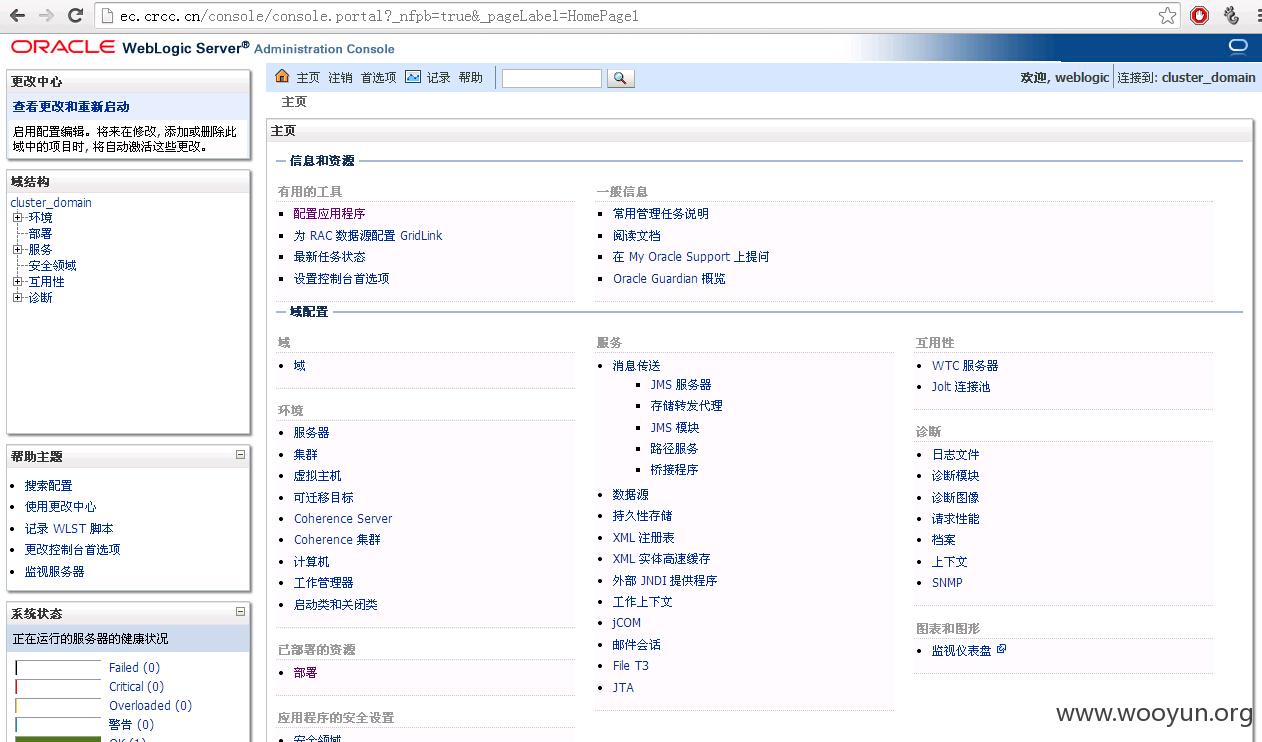This screenshot has width=1262, height=742.
Task: Reload the page with the refresh icon
Action: coord(75,15)
